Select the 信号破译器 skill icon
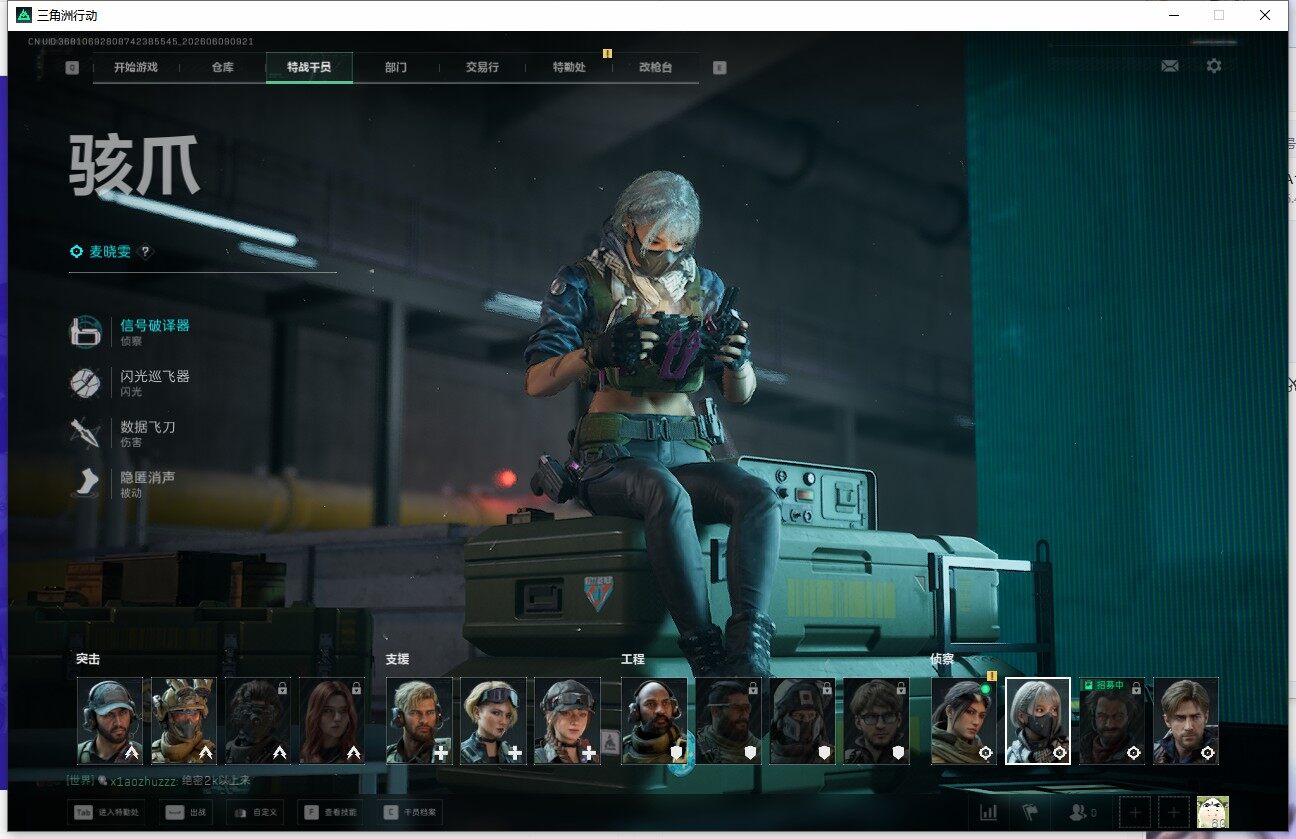This screenshot has height=839, width=1296. [85, 332]
